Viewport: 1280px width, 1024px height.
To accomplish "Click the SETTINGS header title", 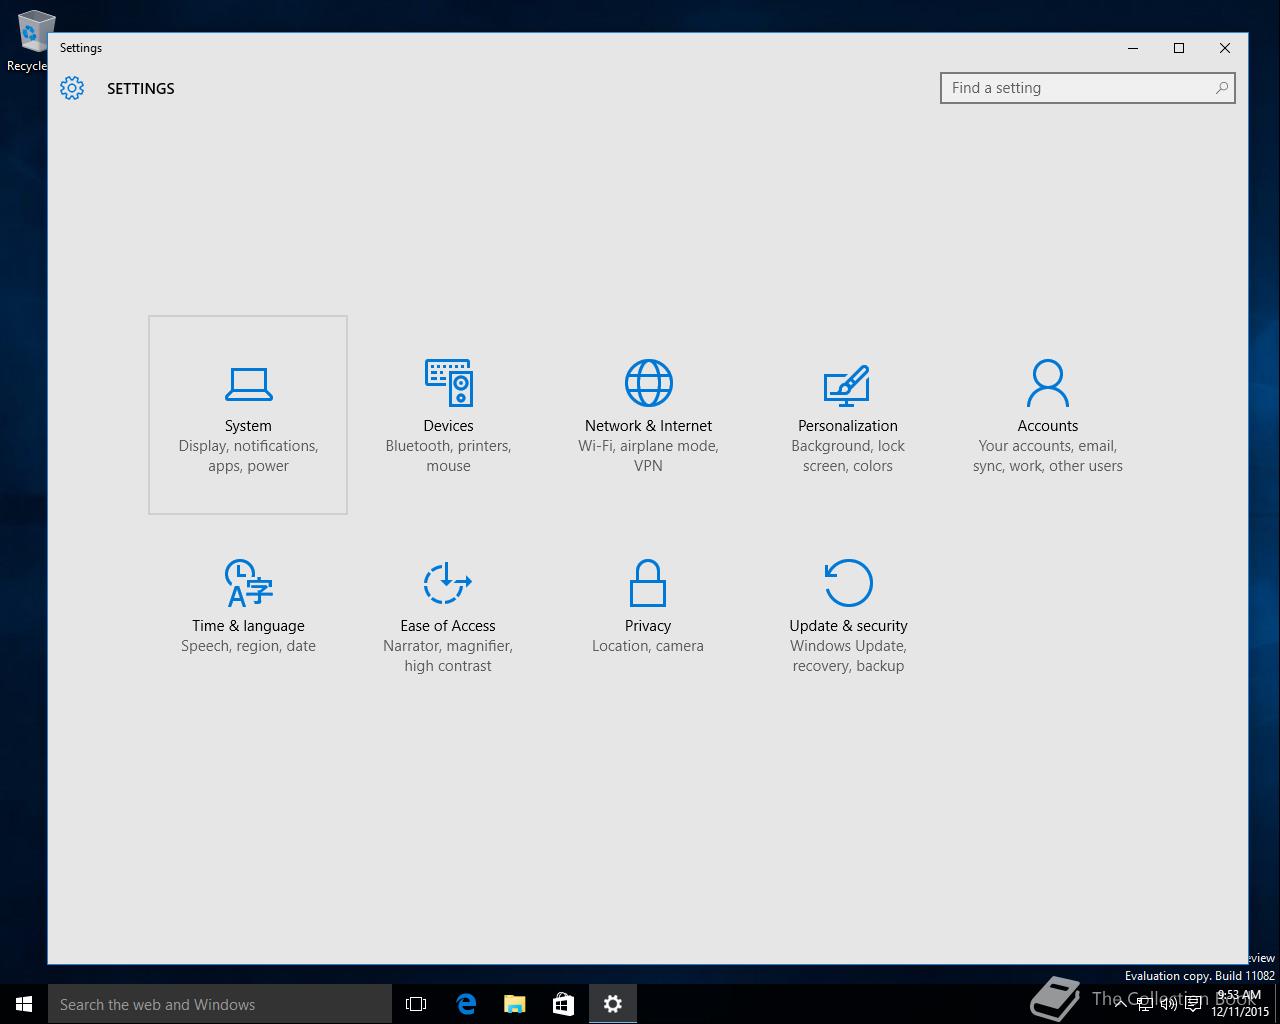I will [x=141, y=88].
